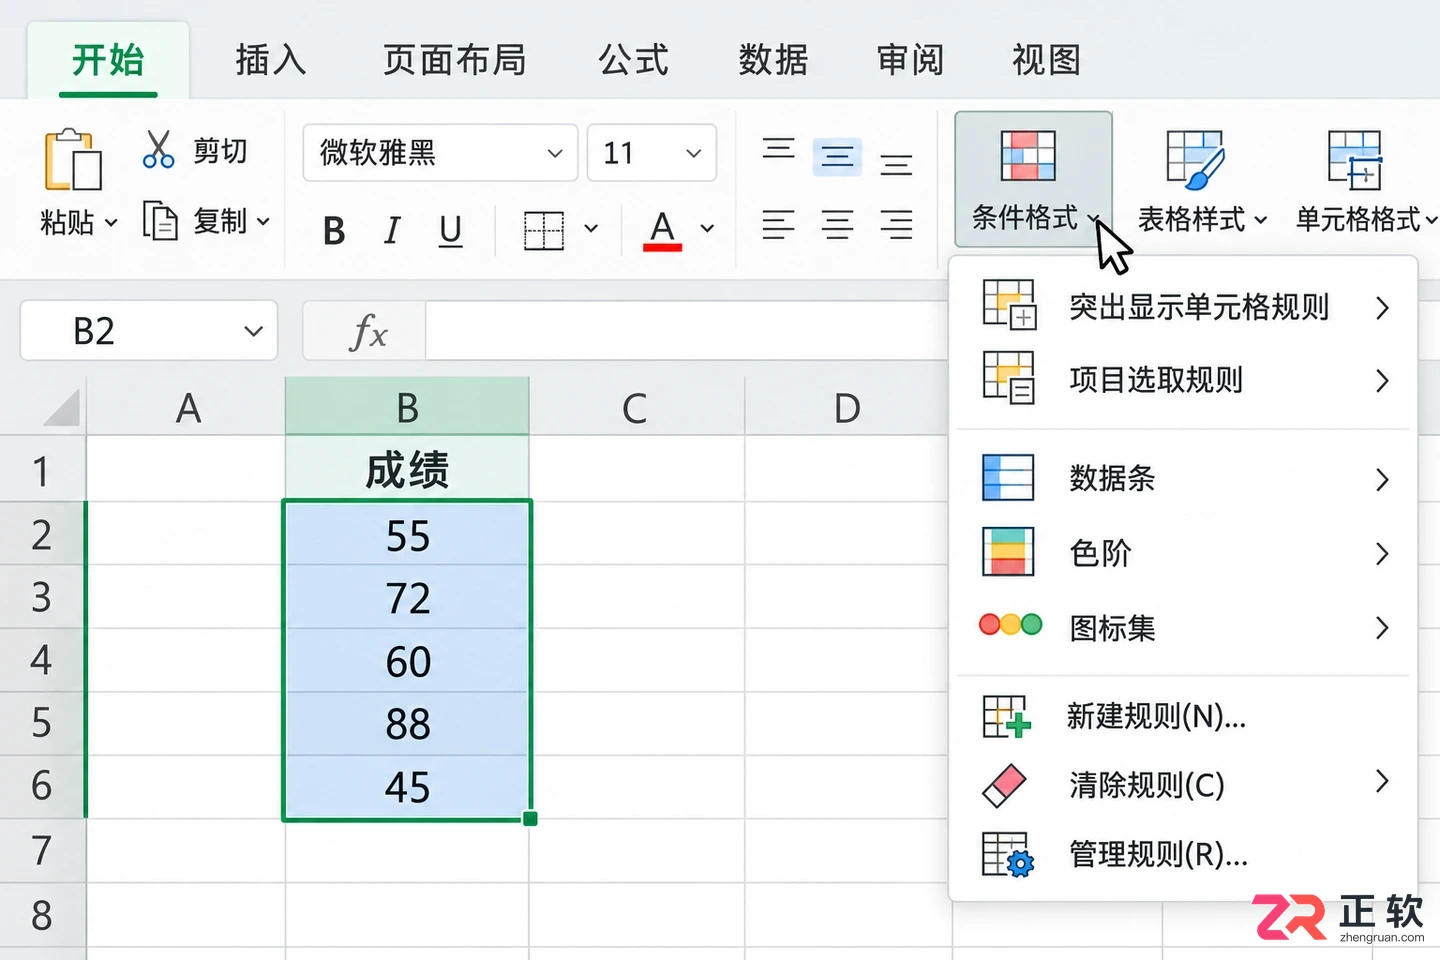
Task: Open 清除规则(C) submenu
Action: coord(1183,784)
